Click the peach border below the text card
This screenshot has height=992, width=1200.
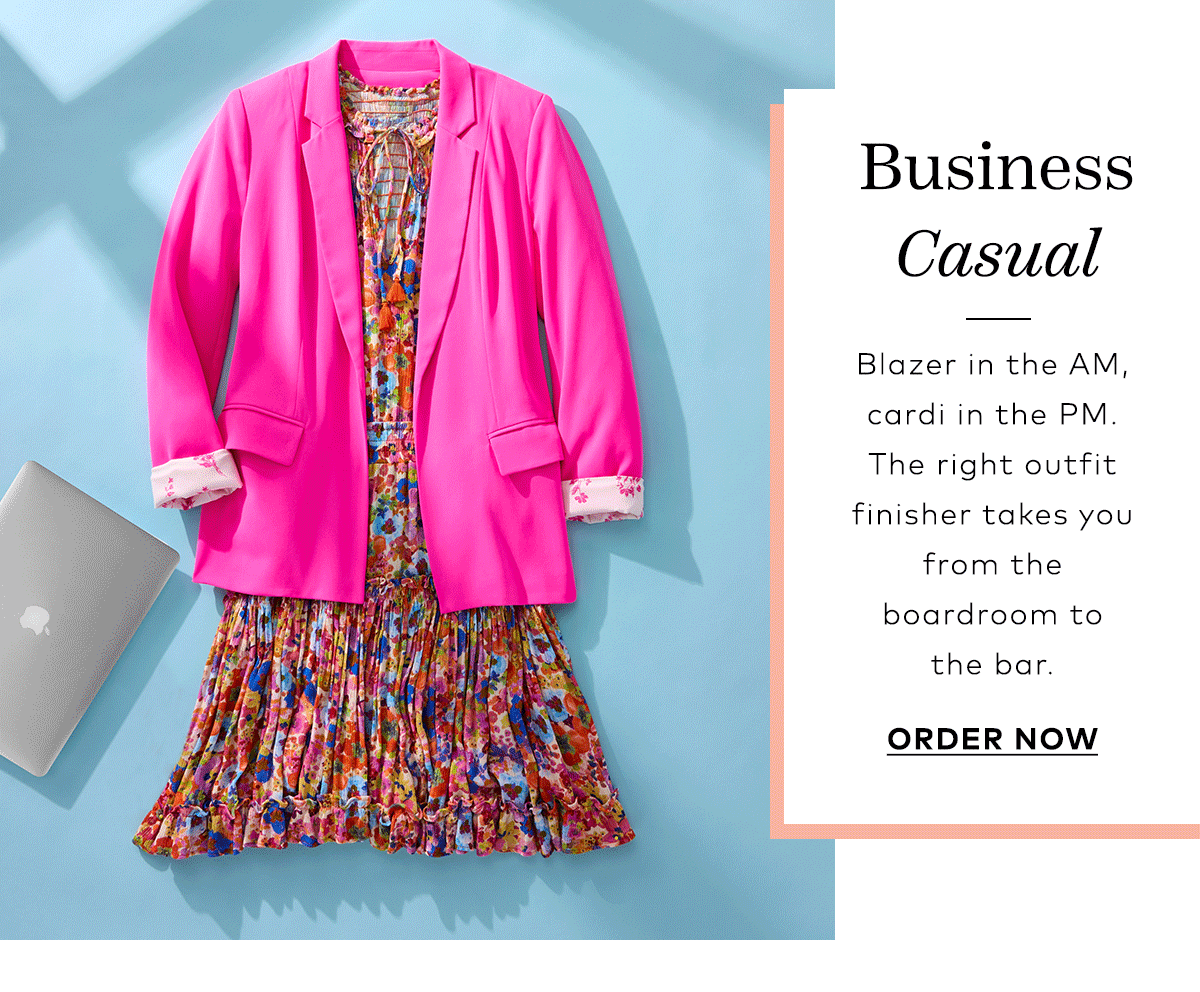(x=985, y=831)
